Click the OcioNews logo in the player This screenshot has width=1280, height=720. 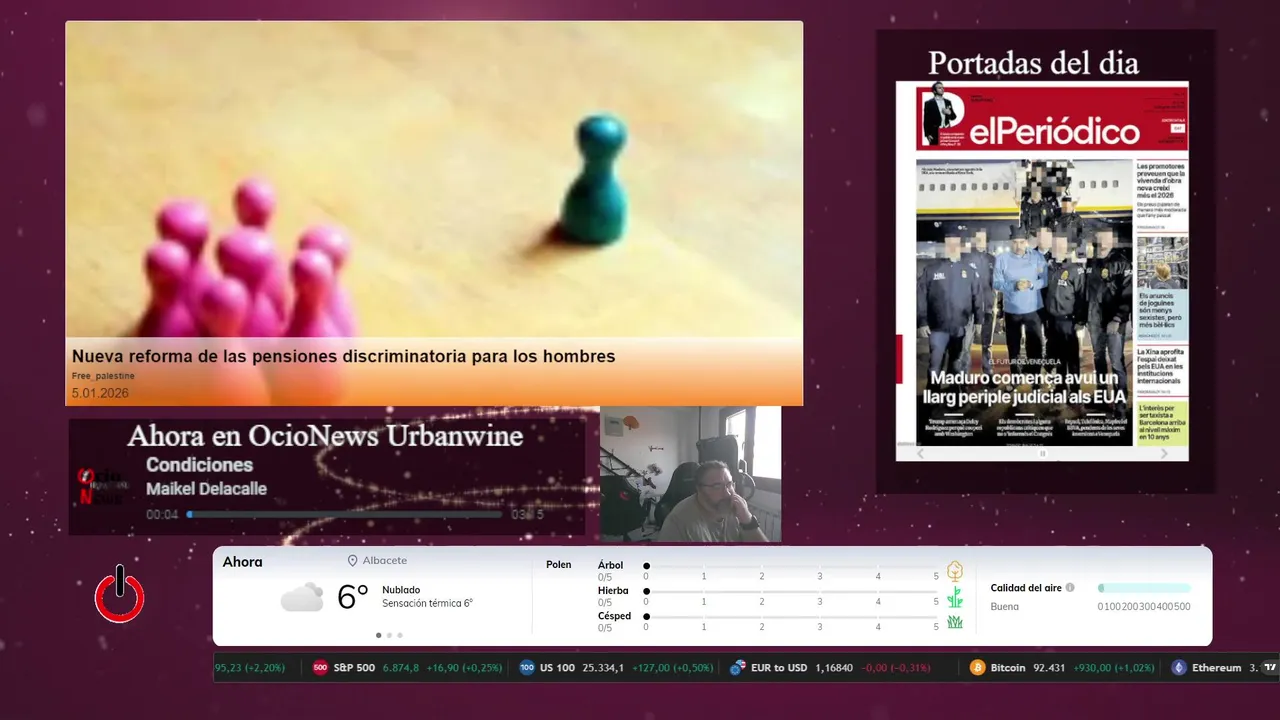tap(101, 487)
